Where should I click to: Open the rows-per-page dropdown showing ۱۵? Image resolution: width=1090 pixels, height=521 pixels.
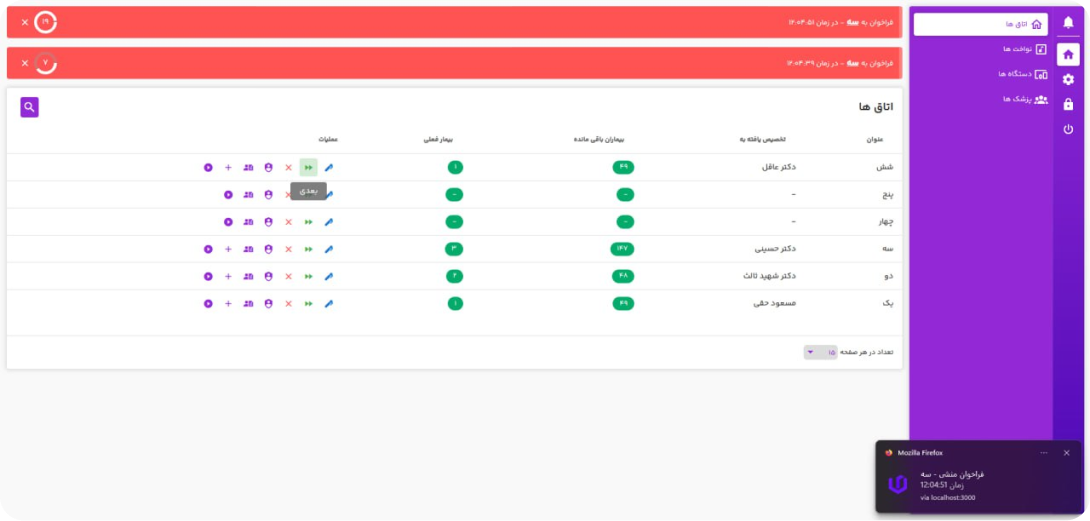point(820,352)
